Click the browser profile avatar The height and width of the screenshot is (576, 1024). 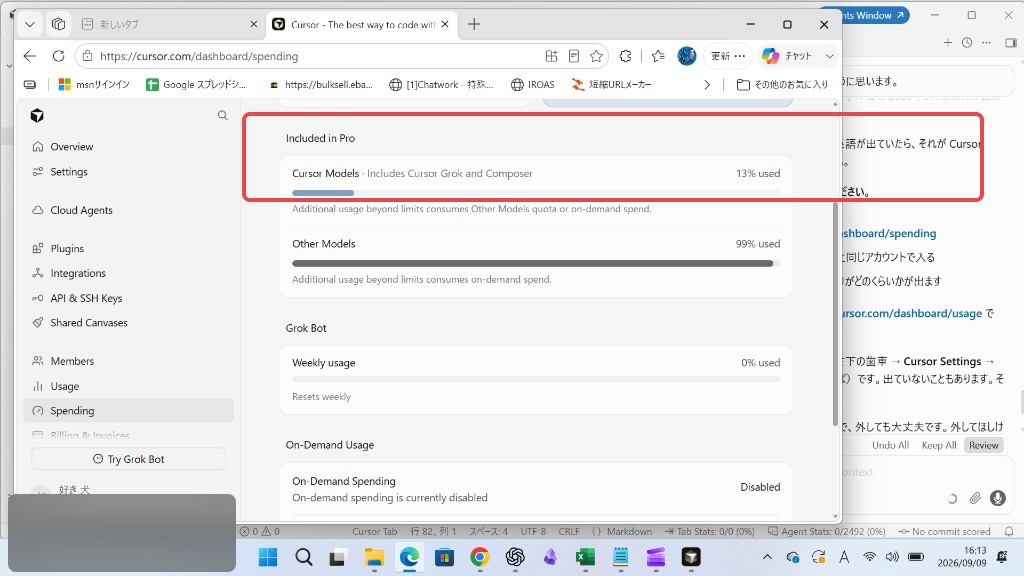tap(686, 56)
